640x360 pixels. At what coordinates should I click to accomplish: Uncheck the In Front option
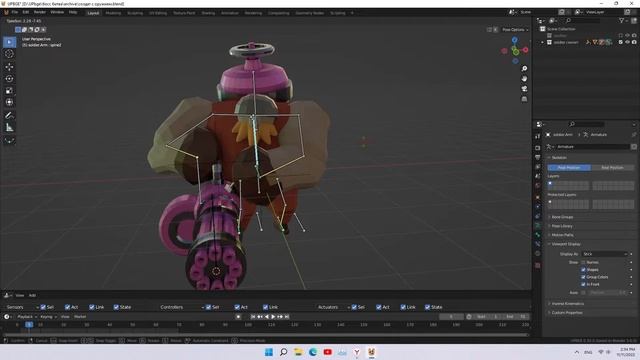tap(583, 284)
